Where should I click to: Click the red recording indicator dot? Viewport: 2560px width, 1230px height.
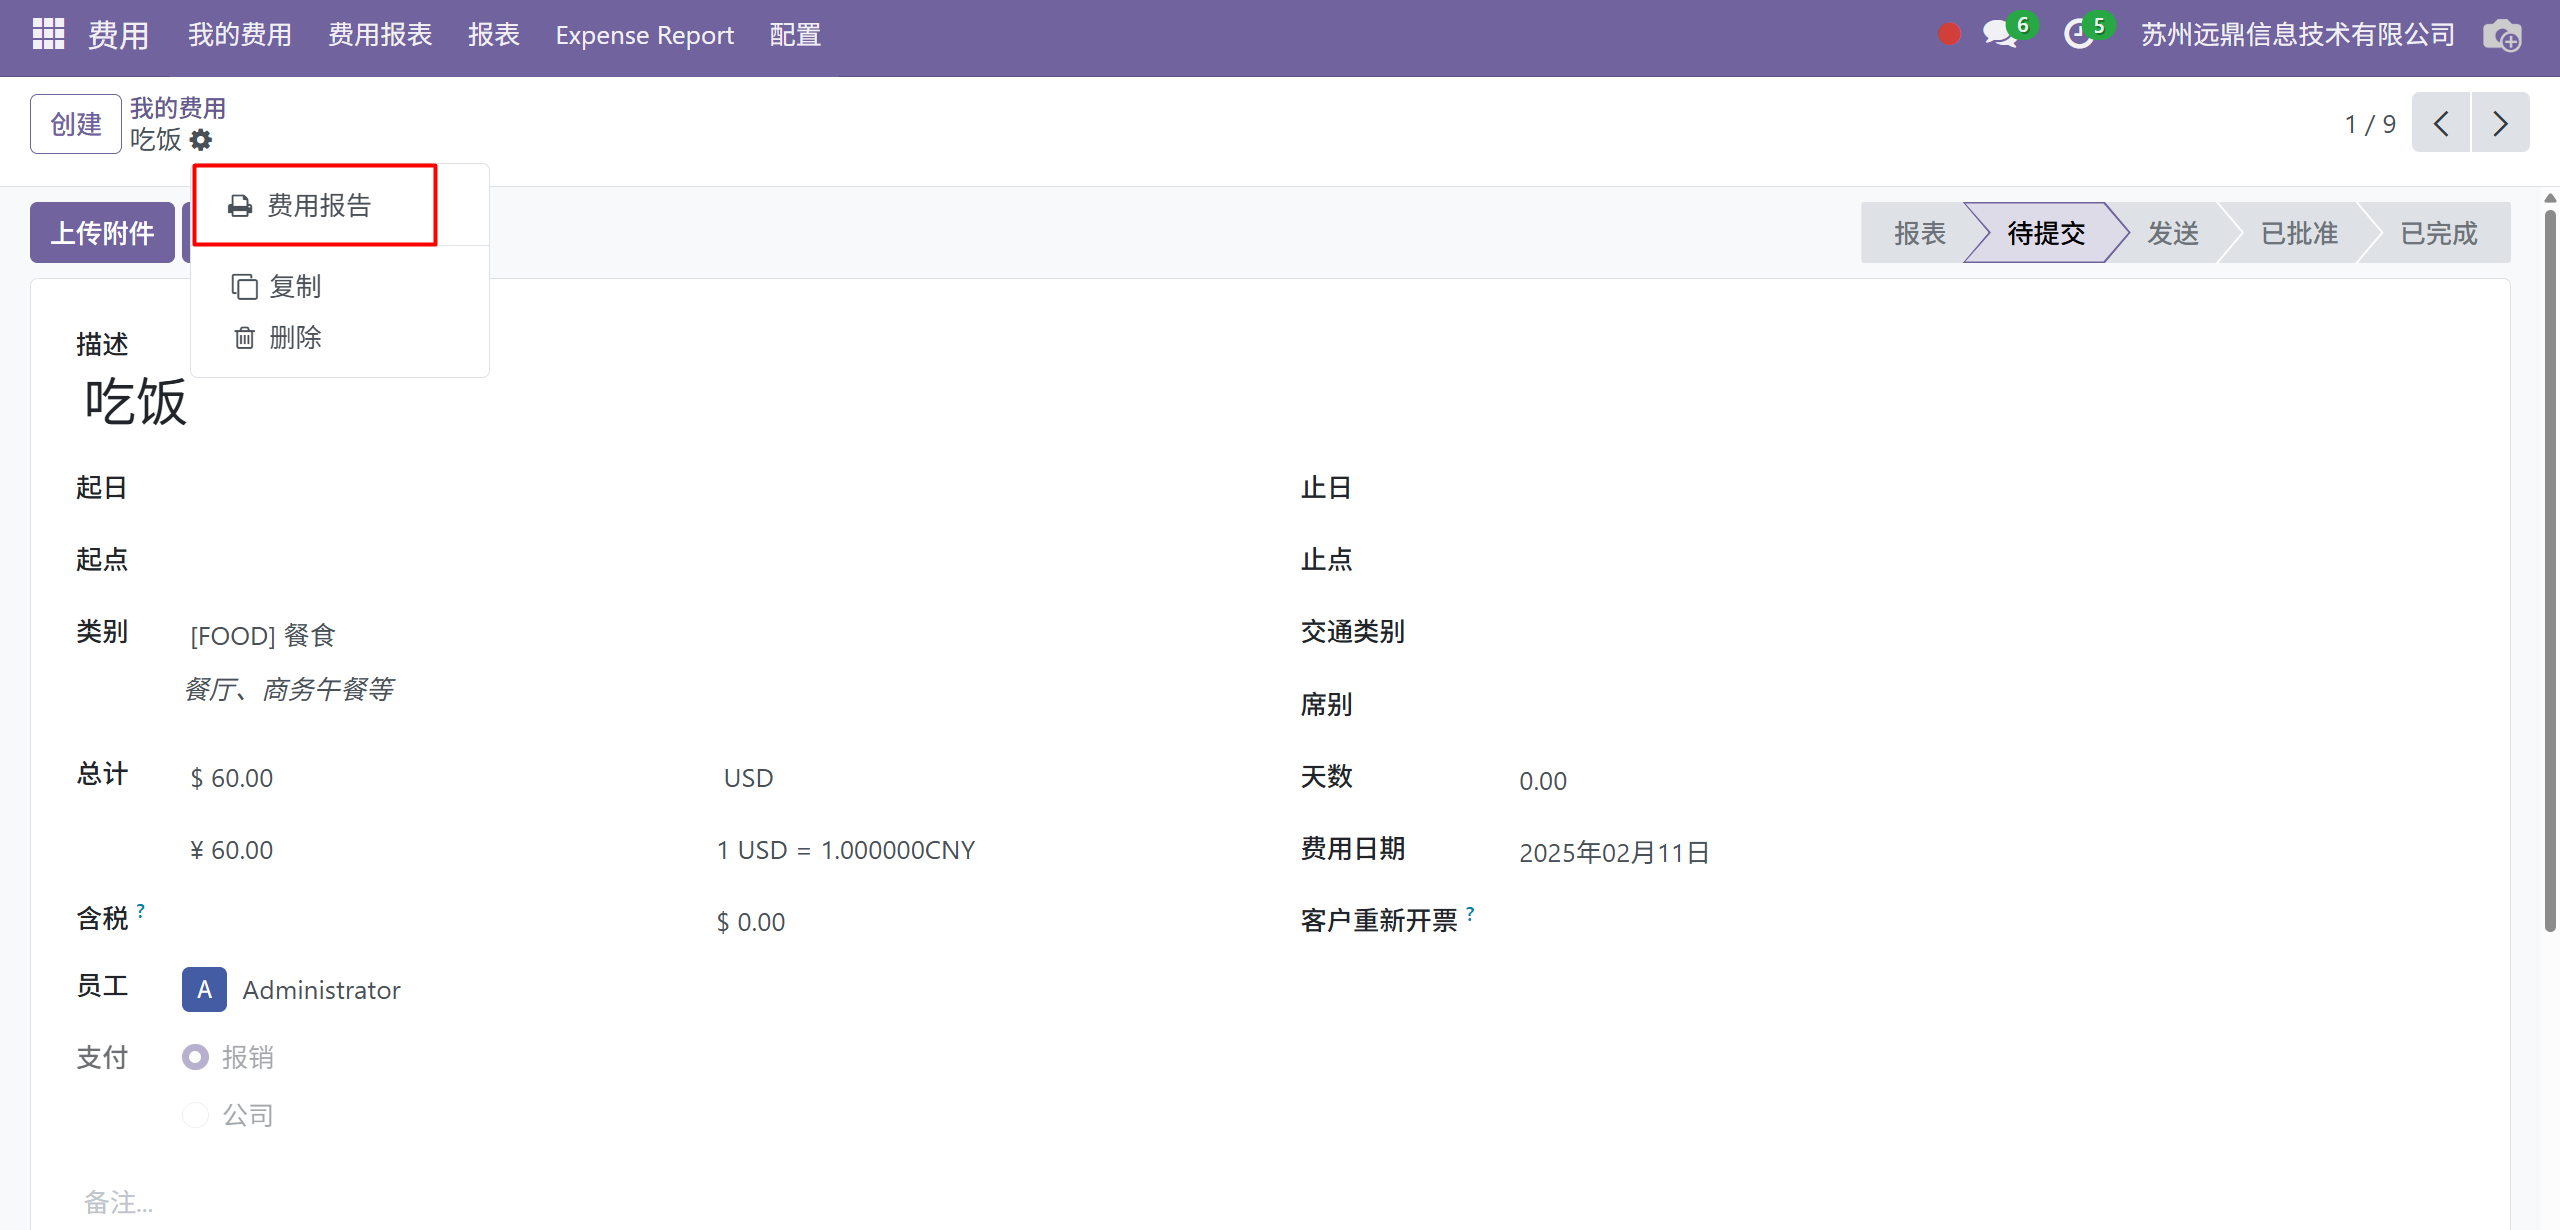(1949, 35)
